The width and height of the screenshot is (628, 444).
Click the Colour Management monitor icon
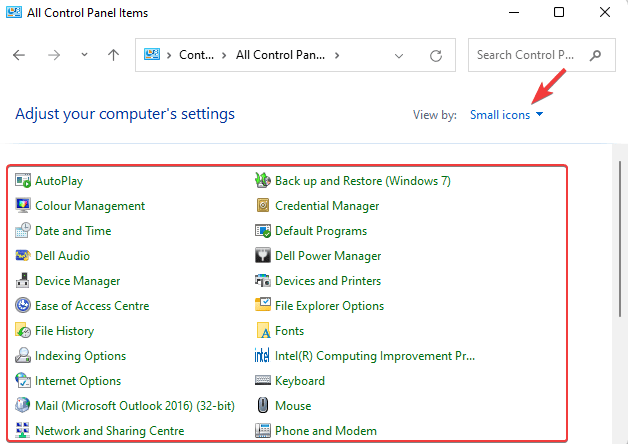point(23,206)
